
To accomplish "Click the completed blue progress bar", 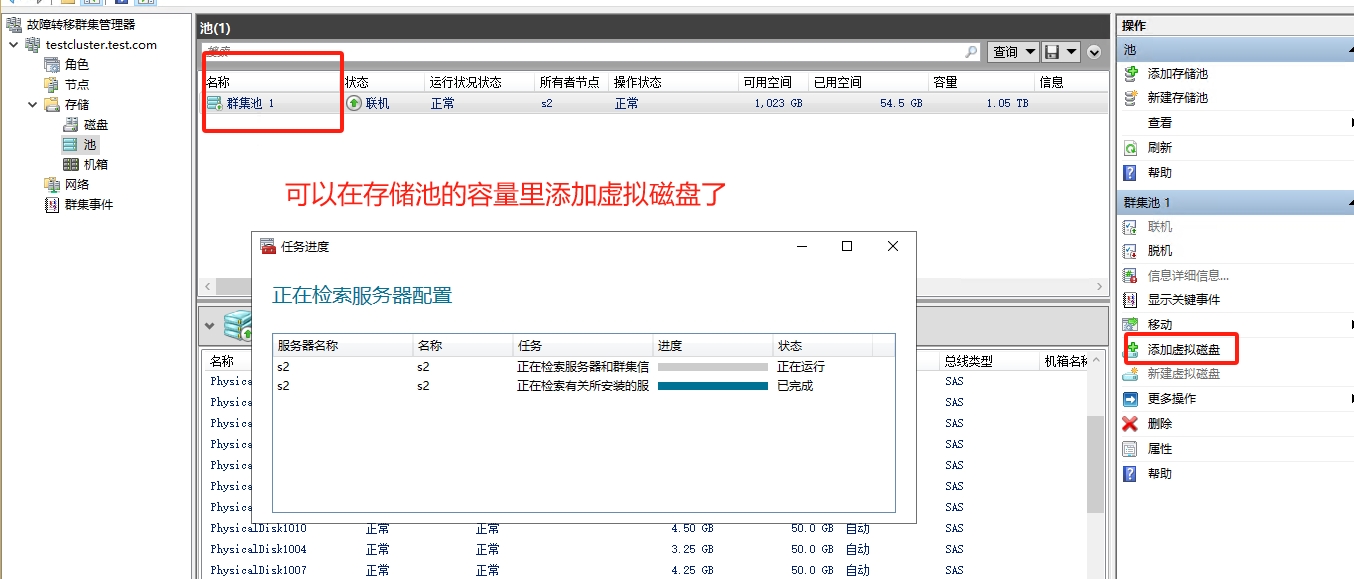I will (712, 386).
